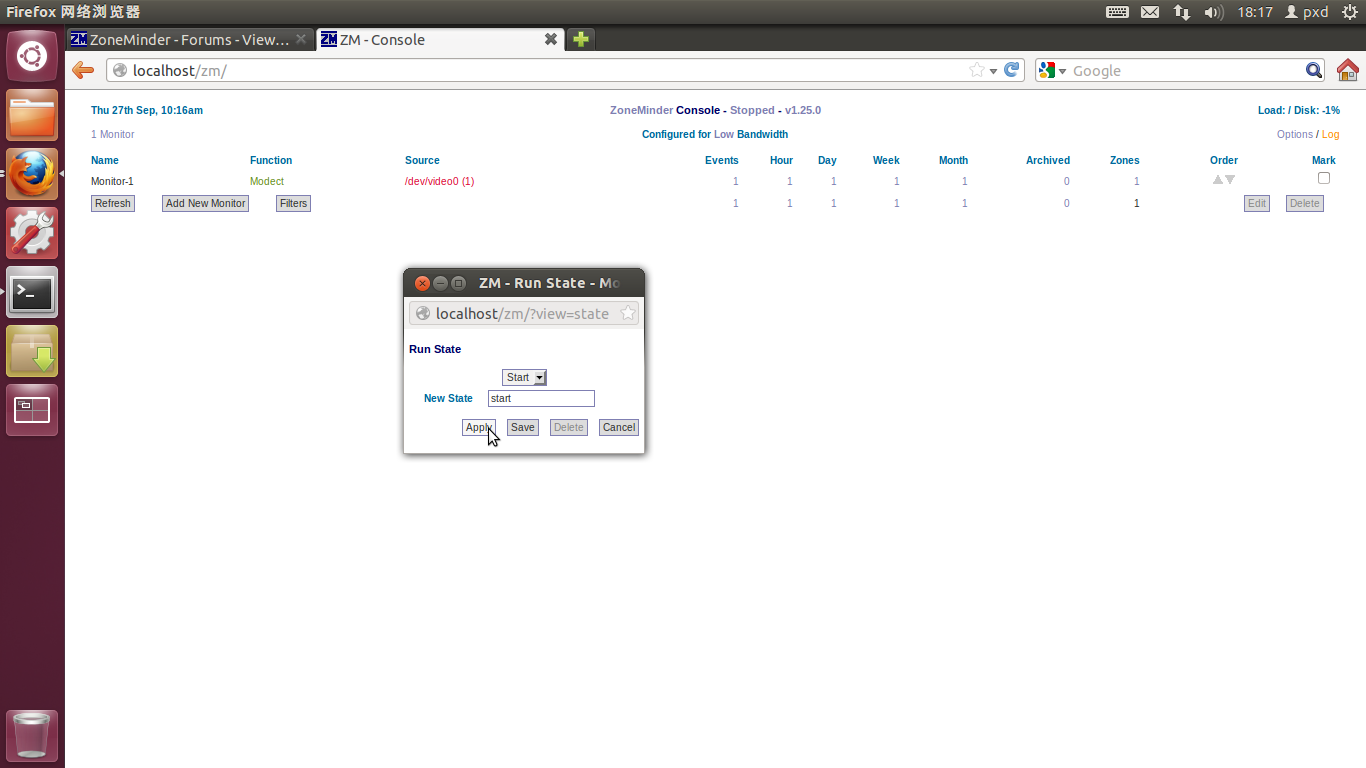Bookmark page with star icon

pos(977,70)
